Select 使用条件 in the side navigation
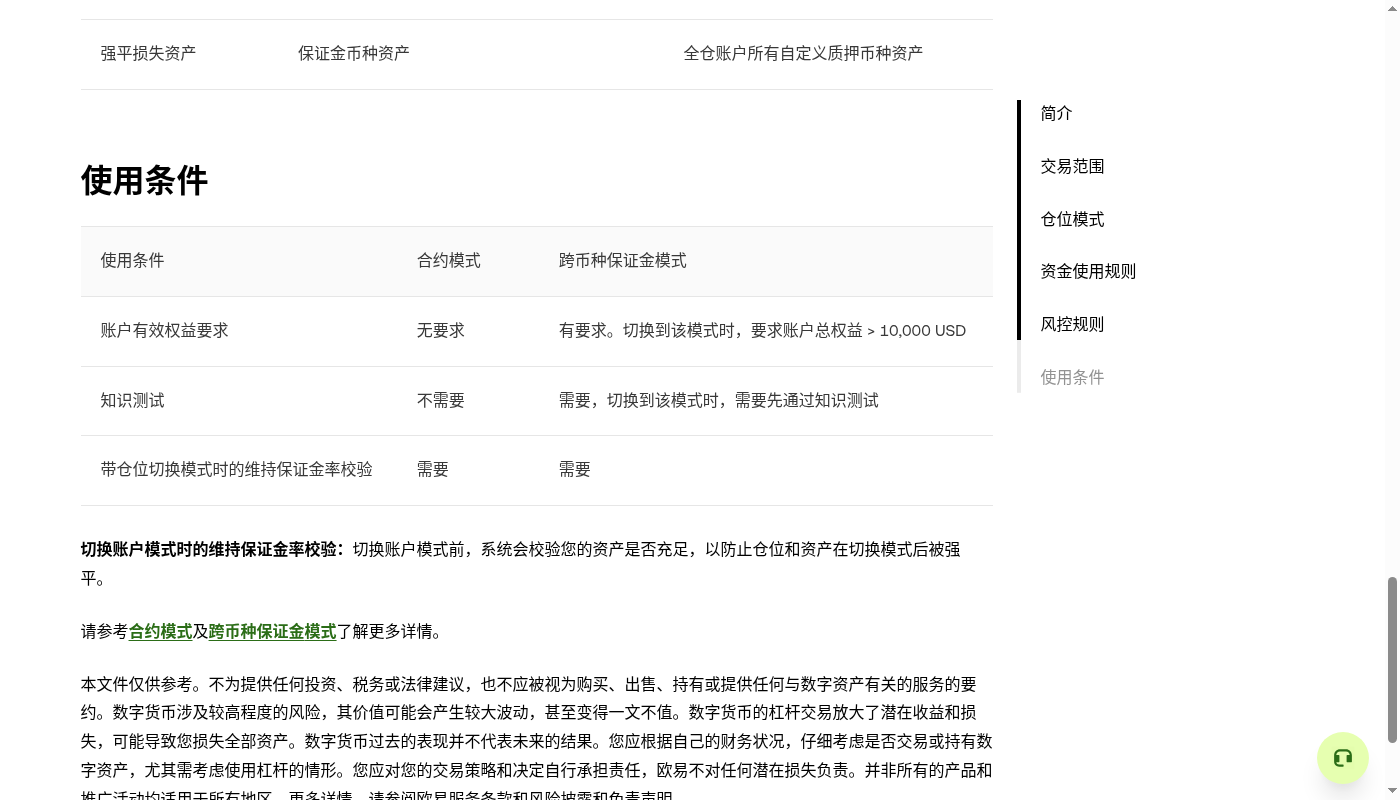This screenshot has height=800, width=1400. tap(1072, 377)
